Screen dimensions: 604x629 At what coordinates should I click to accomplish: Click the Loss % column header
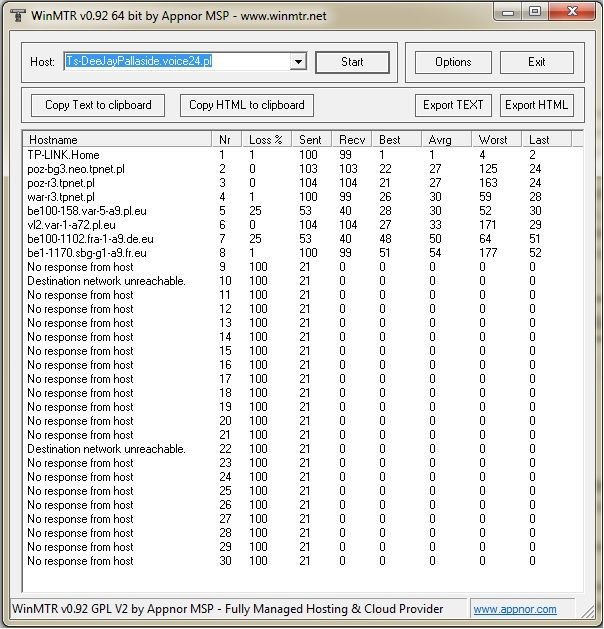click(x=268, y=139)
